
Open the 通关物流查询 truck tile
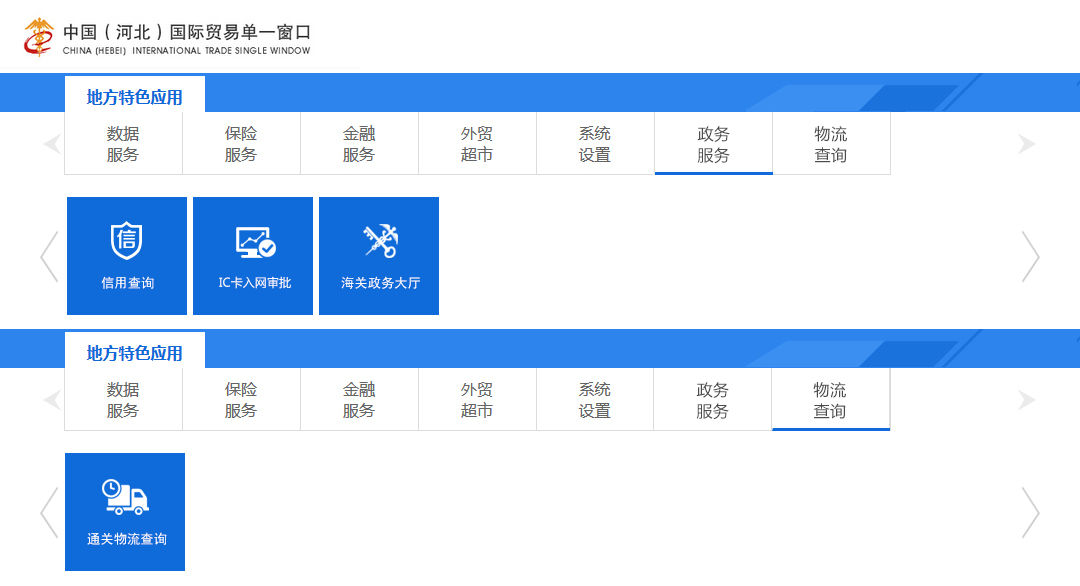[125, 512]
